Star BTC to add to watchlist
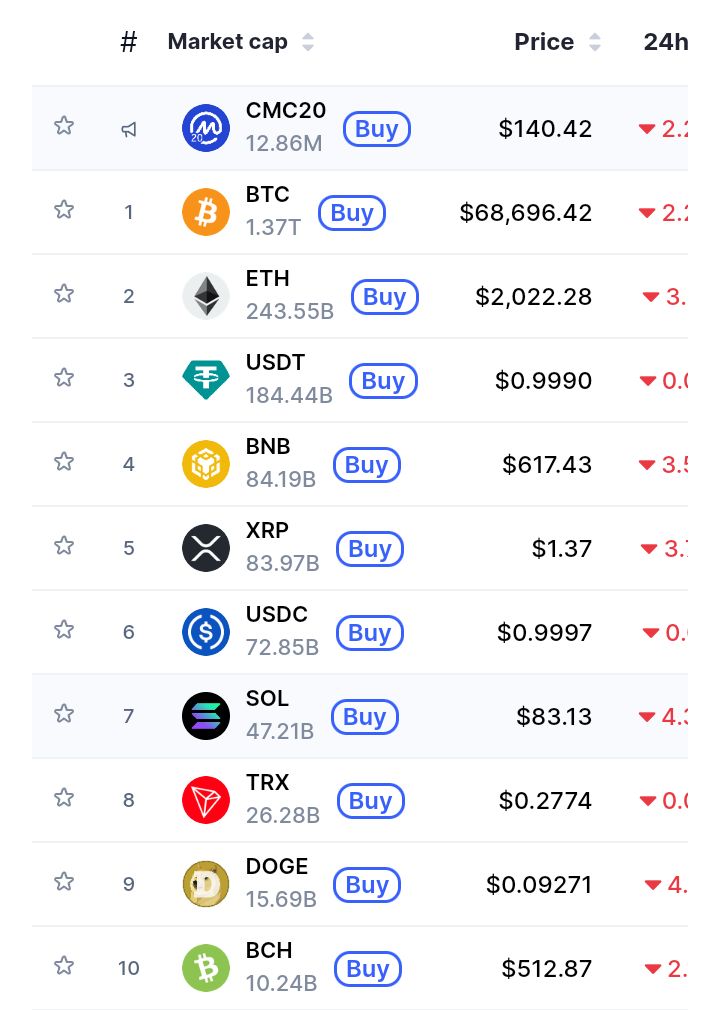 pos(64,209)
